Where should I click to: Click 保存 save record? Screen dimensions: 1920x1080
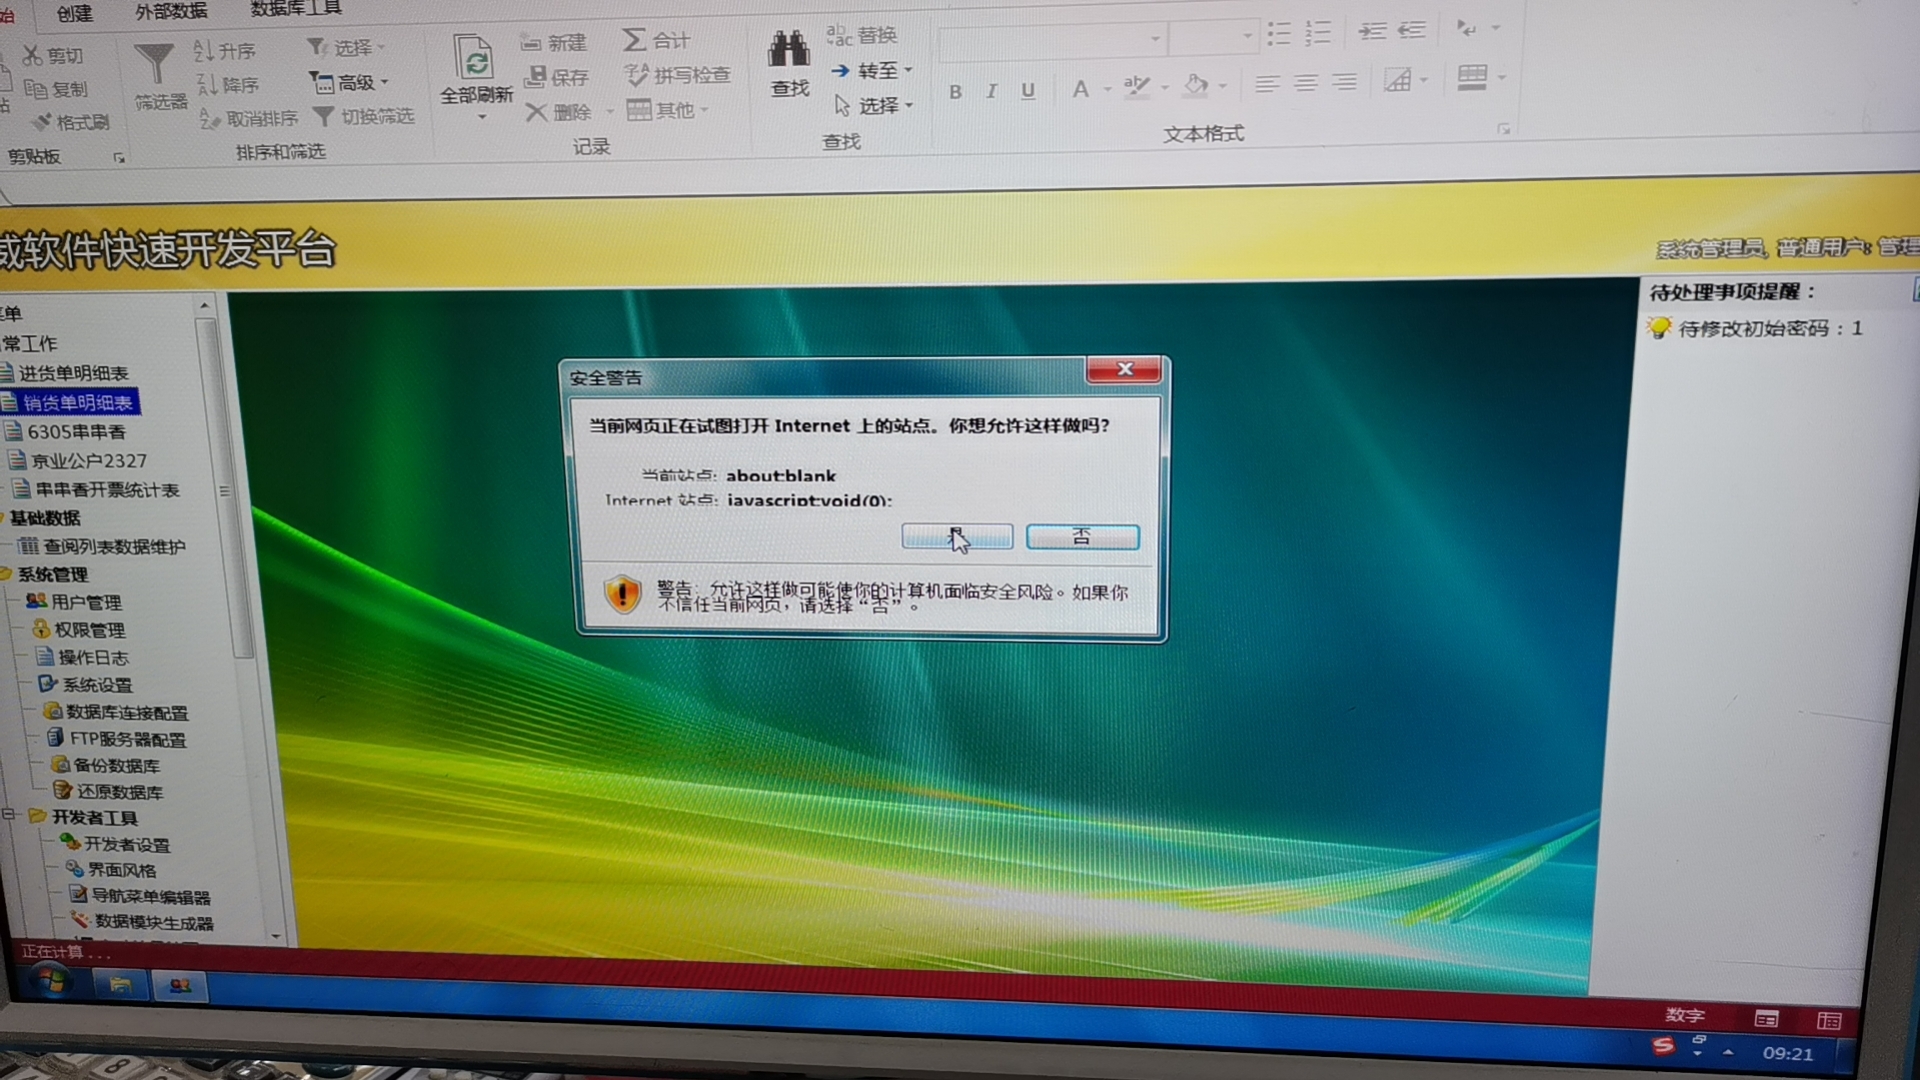pos(556,77)
